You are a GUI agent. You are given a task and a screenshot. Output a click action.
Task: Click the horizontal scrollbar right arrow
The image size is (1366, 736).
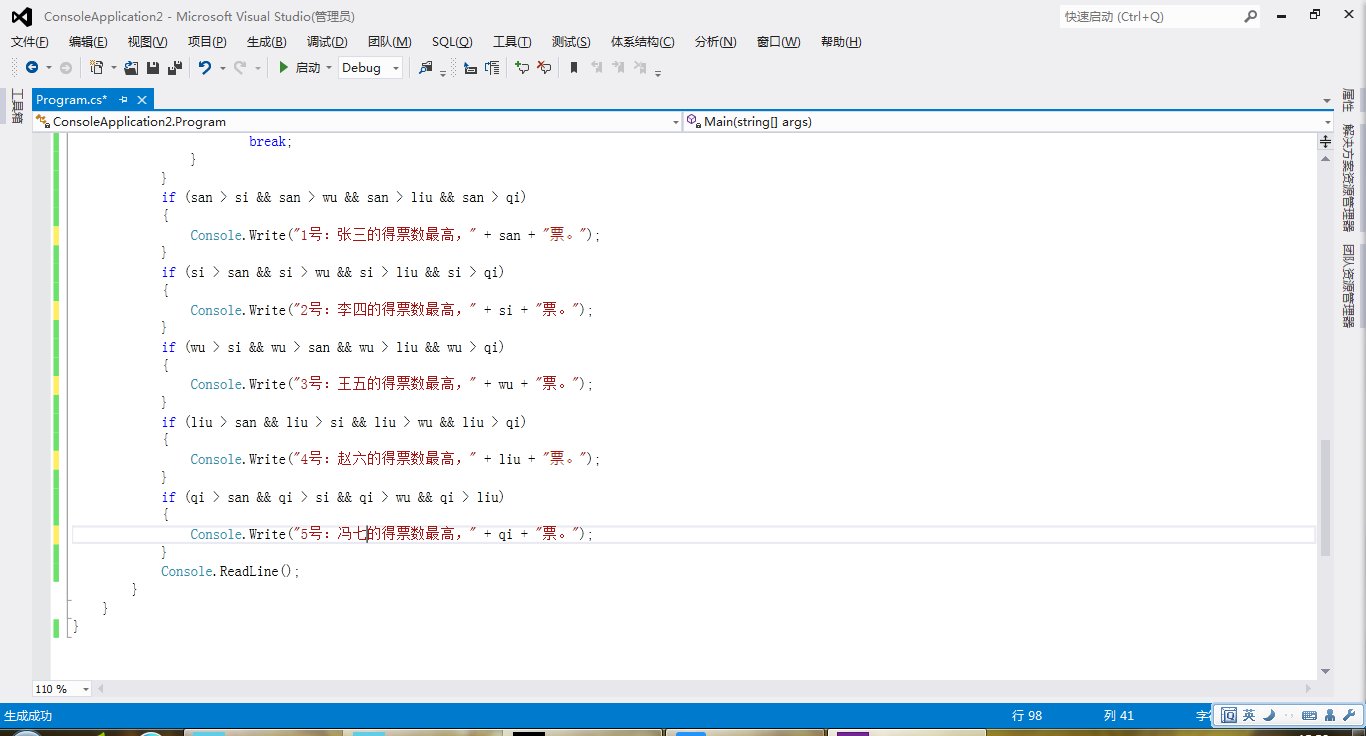(1309, 689)
